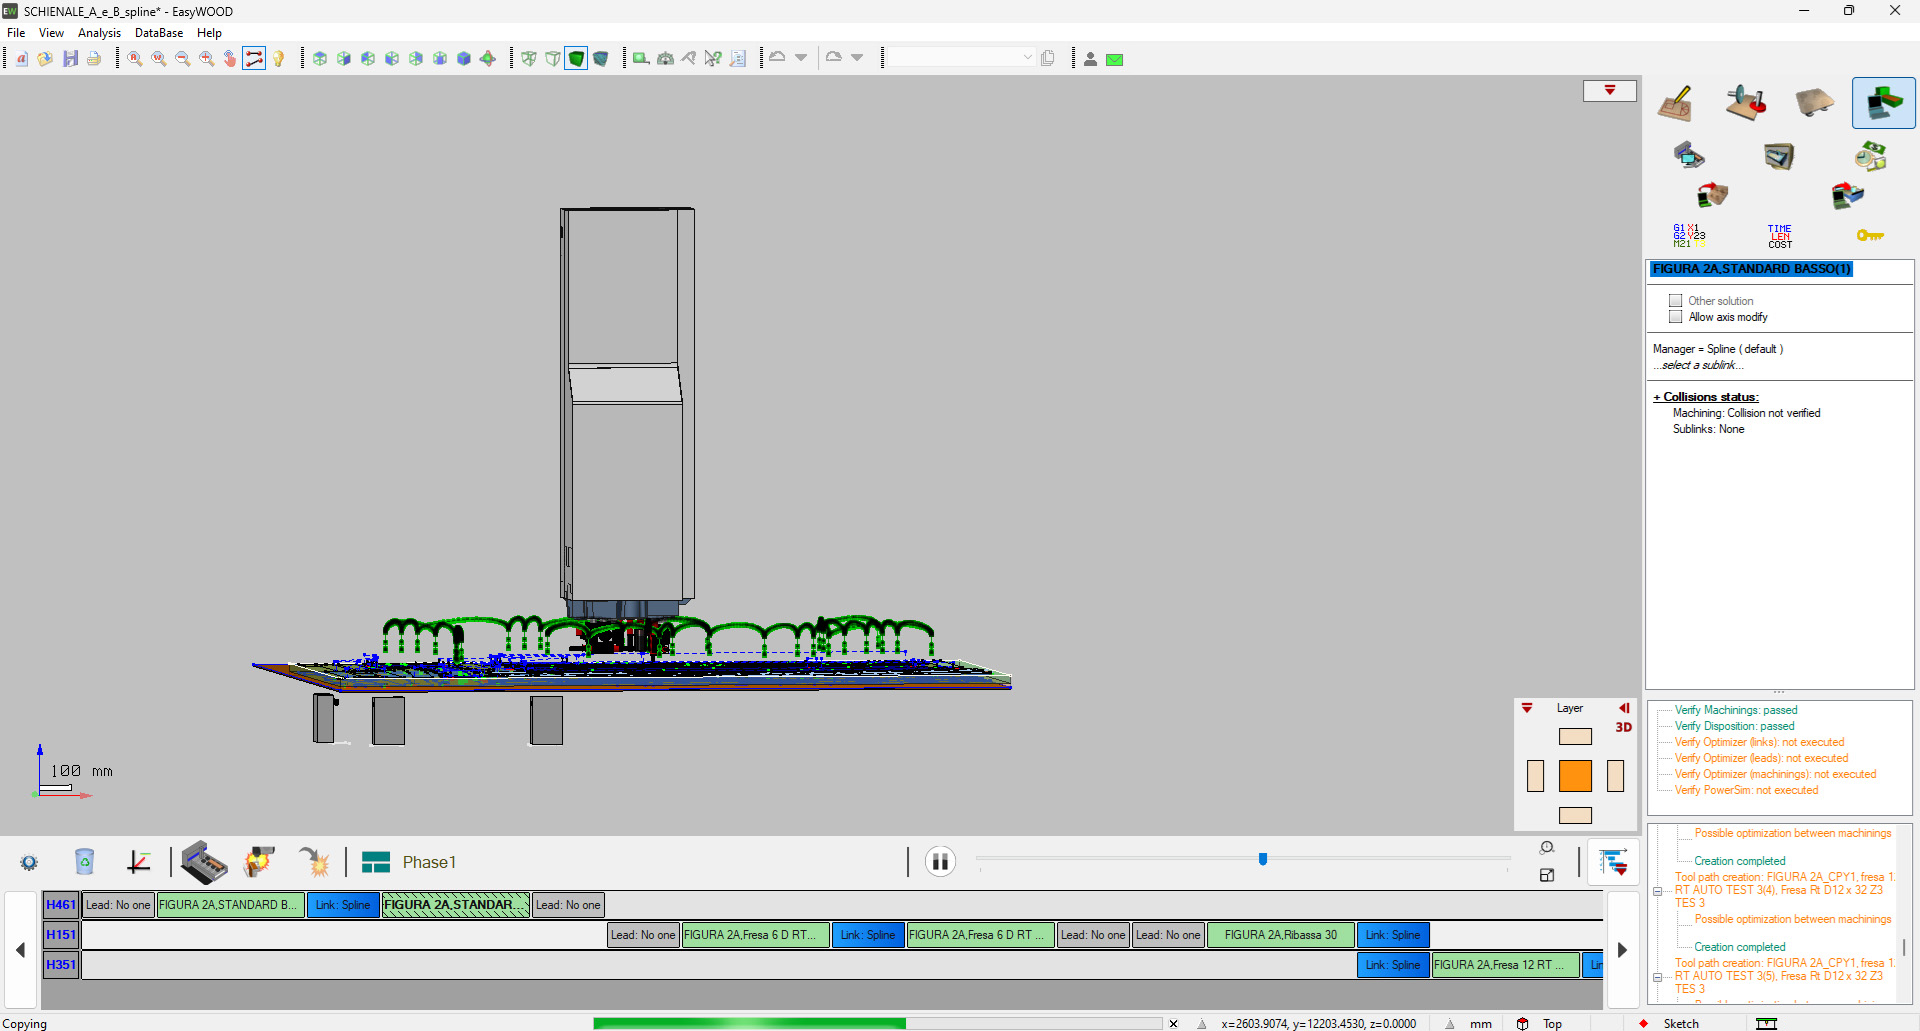Click the undo arrow icon

pos(777,58)
